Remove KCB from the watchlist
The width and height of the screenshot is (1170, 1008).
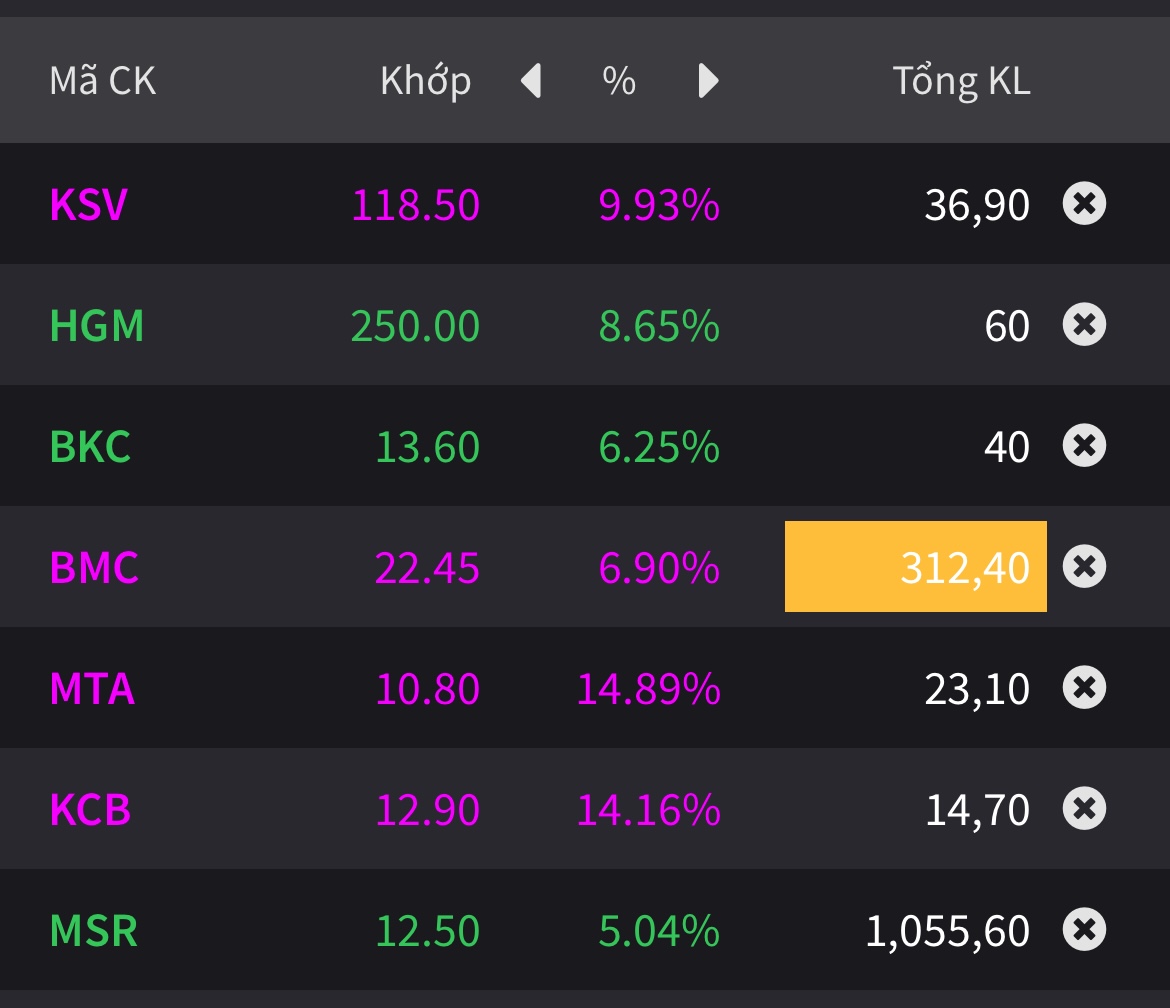1084,809
